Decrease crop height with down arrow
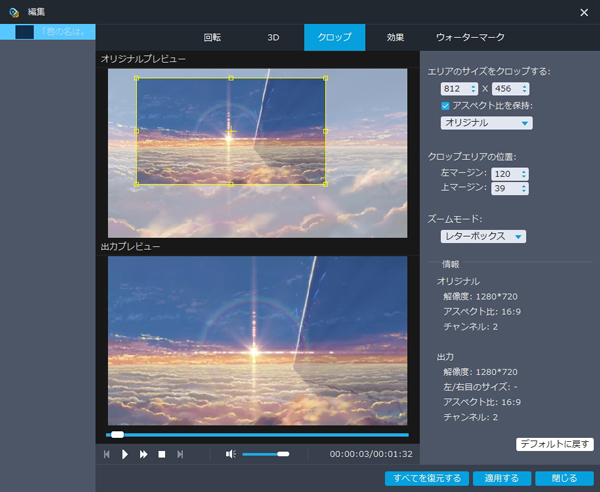The image size is (600, 492). coord(525,91)
